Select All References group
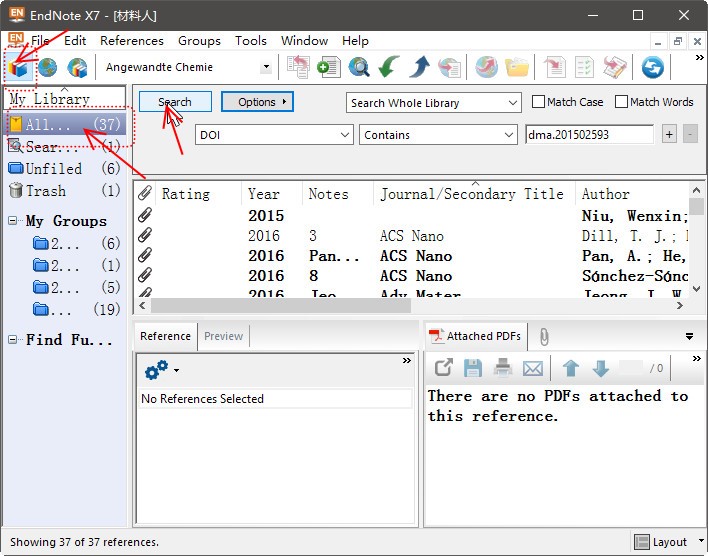The image size is (708, 556). [65, 124]
